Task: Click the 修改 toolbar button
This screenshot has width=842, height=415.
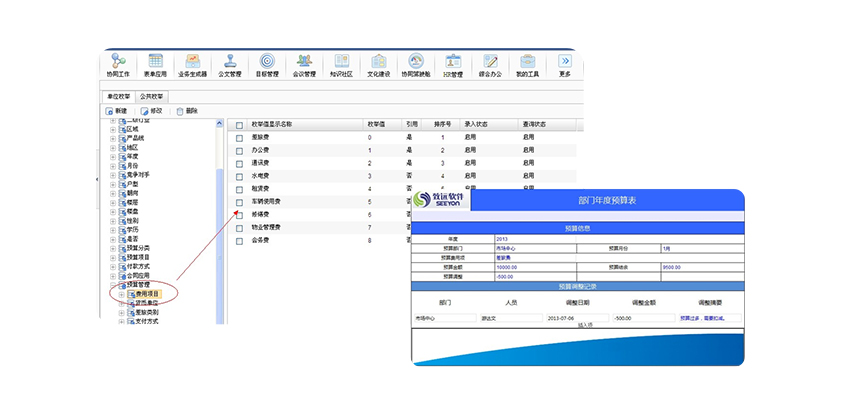Action: point(151,111)
